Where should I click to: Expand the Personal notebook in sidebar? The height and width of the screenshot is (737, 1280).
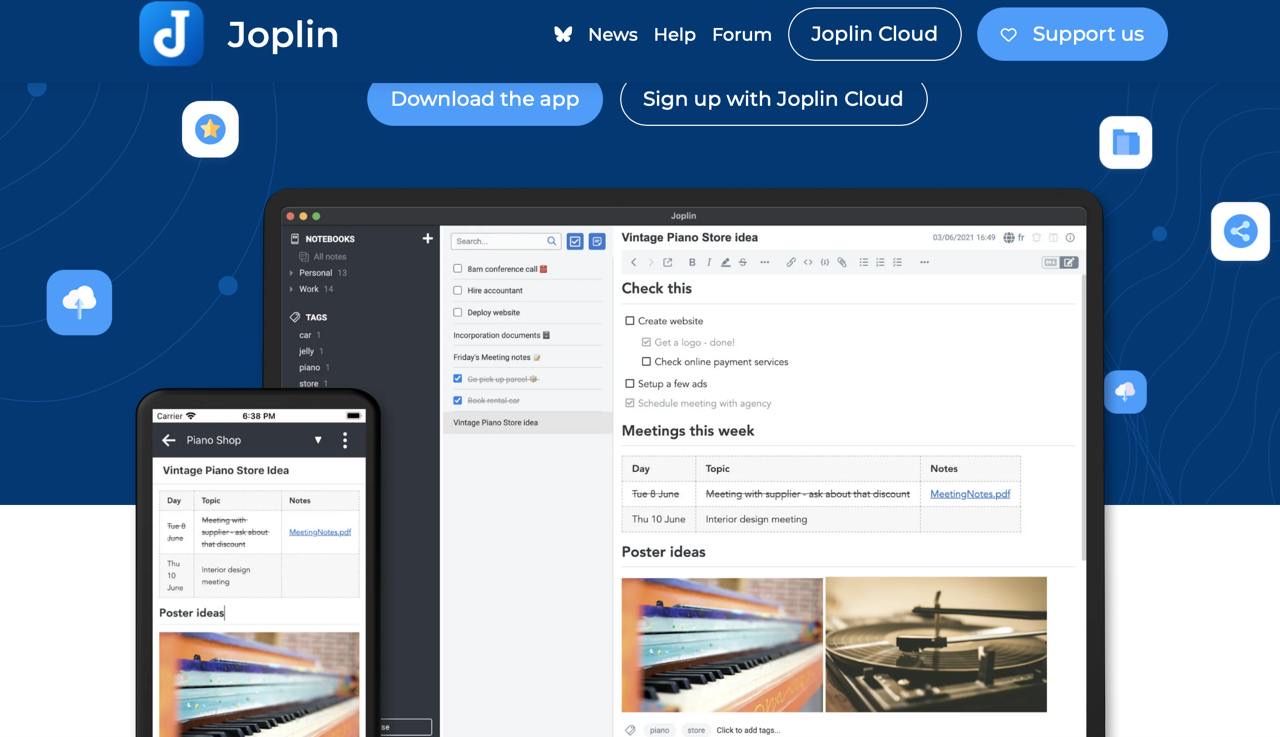tap(291, 273)
